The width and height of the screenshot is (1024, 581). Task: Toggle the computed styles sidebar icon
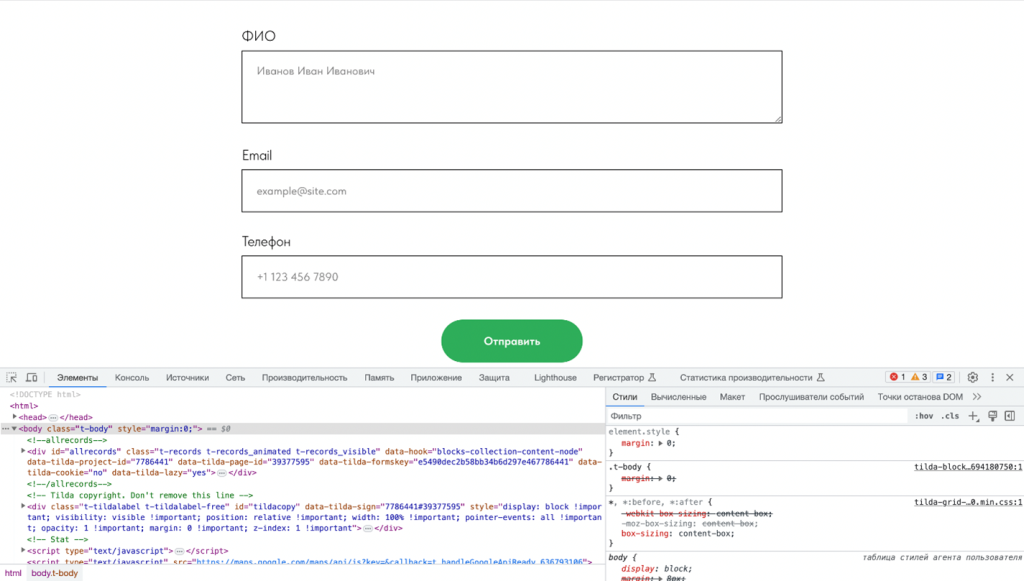tap(1010, 416)
